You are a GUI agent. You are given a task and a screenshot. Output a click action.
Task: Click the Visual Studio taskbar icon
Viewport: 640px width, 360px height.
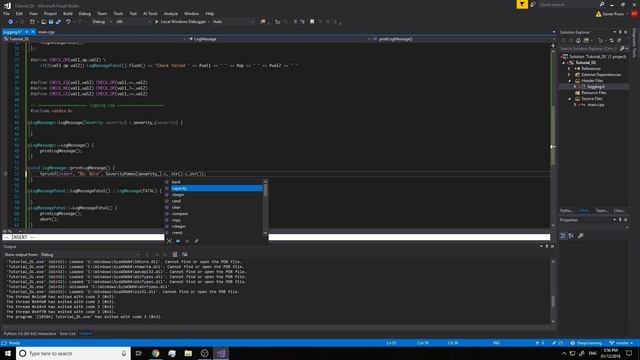tap(221, 353)
